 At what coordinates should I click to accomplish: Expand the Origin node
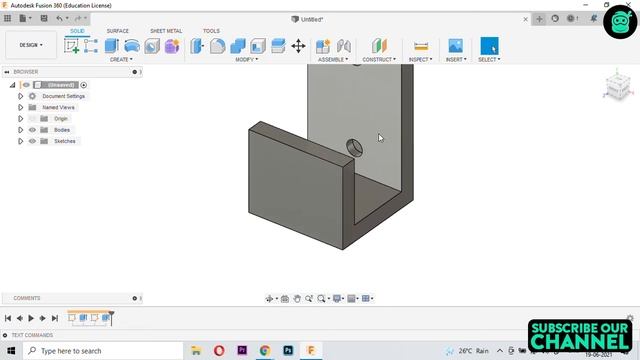pyautogui.click(x=20, y=119)
